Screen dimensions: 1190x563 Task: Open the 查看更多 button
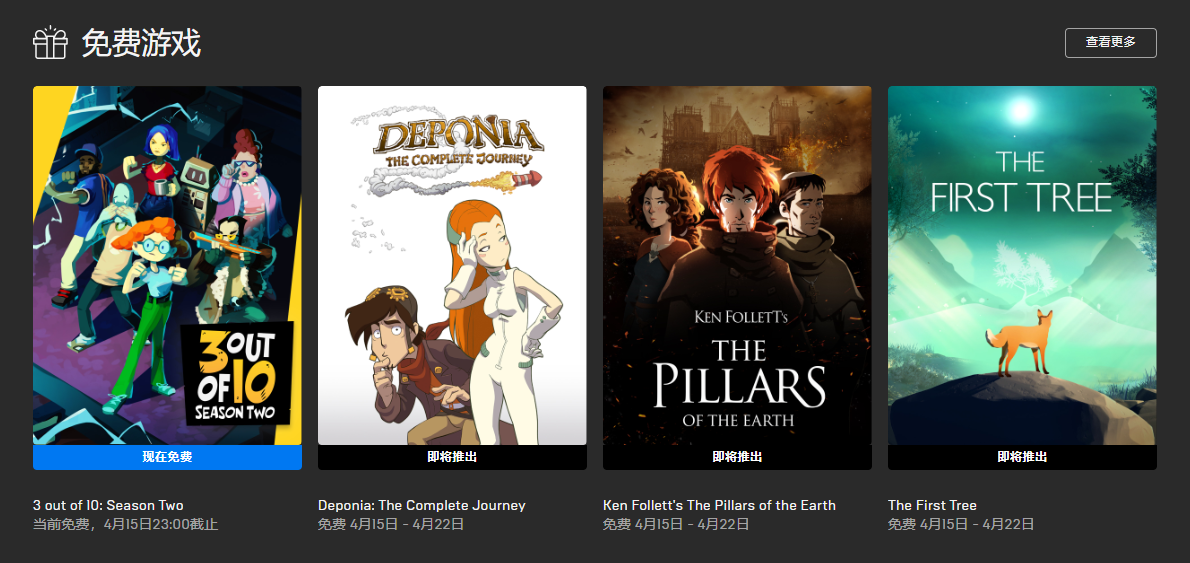tap(1110, 42)
